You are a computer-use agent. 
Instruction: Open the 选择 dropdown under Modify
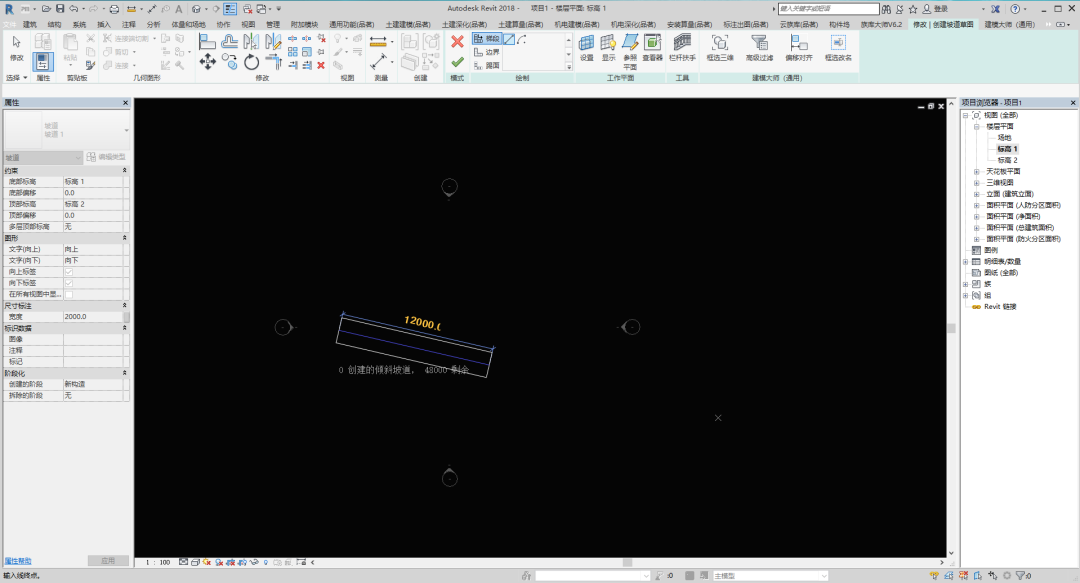tap(17, 78)
